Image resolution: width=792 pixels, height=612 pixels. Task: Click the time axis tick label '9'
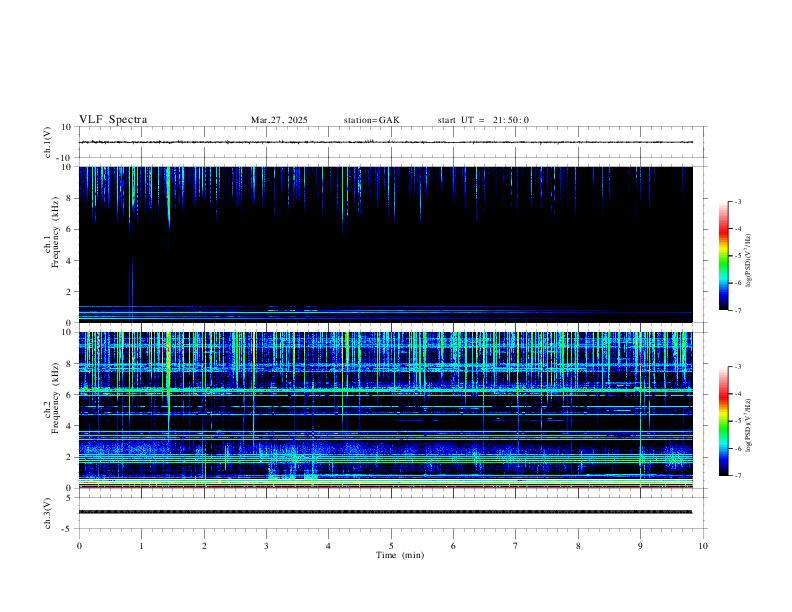coord(640,546)
